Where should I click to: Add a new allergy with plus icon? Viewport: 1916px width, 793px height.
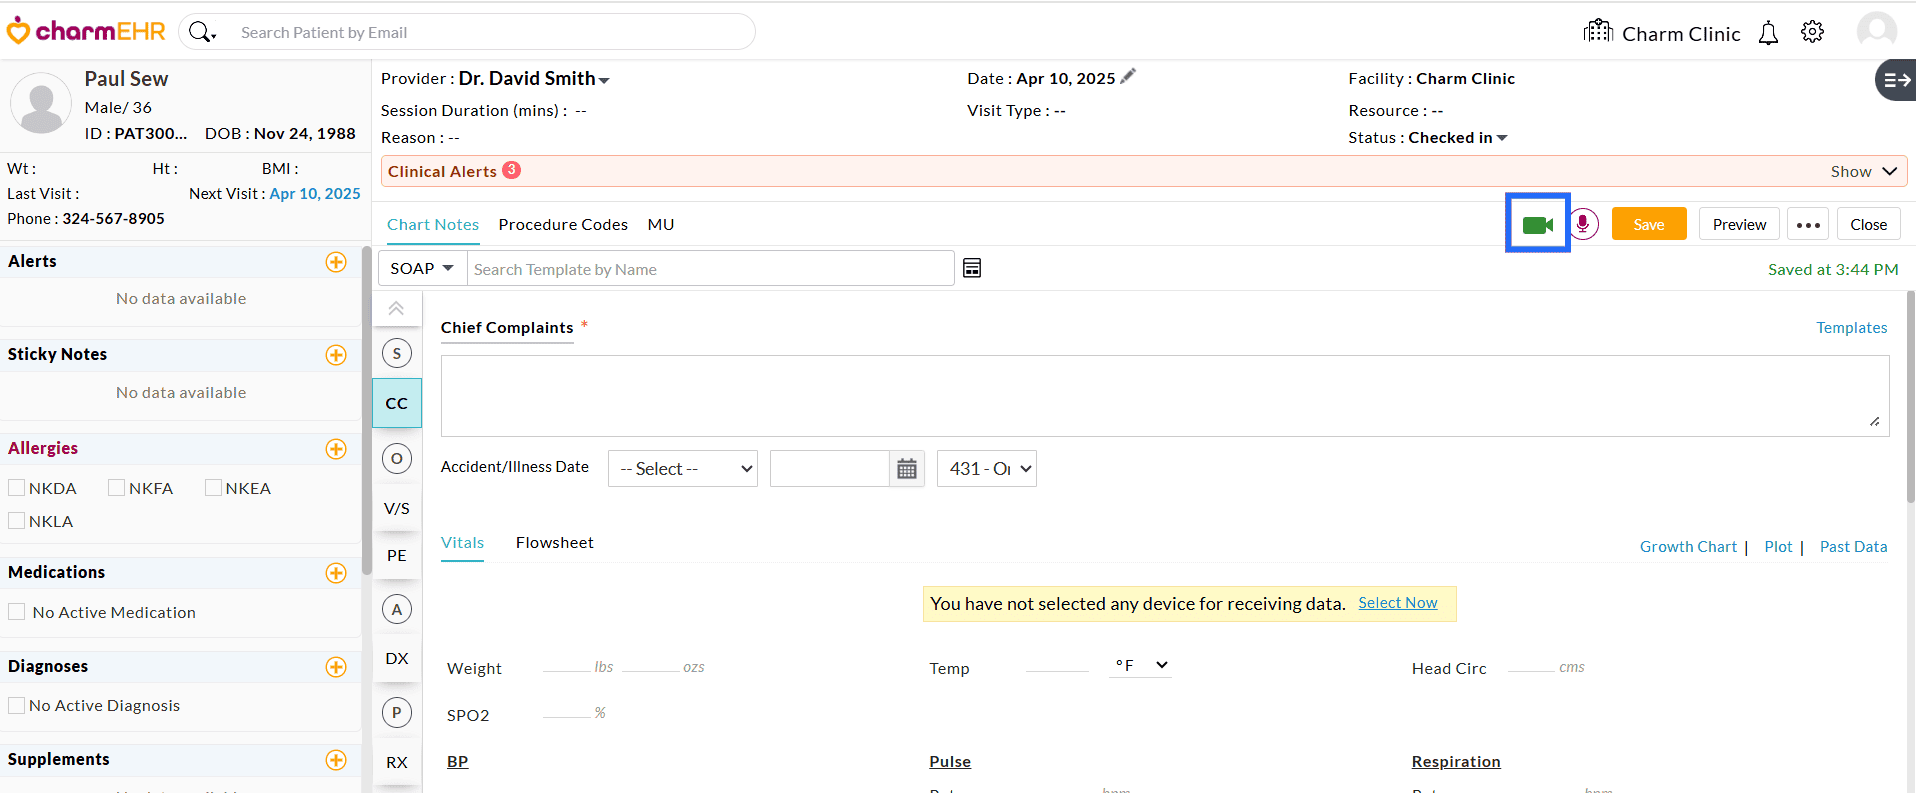point(336,449)
